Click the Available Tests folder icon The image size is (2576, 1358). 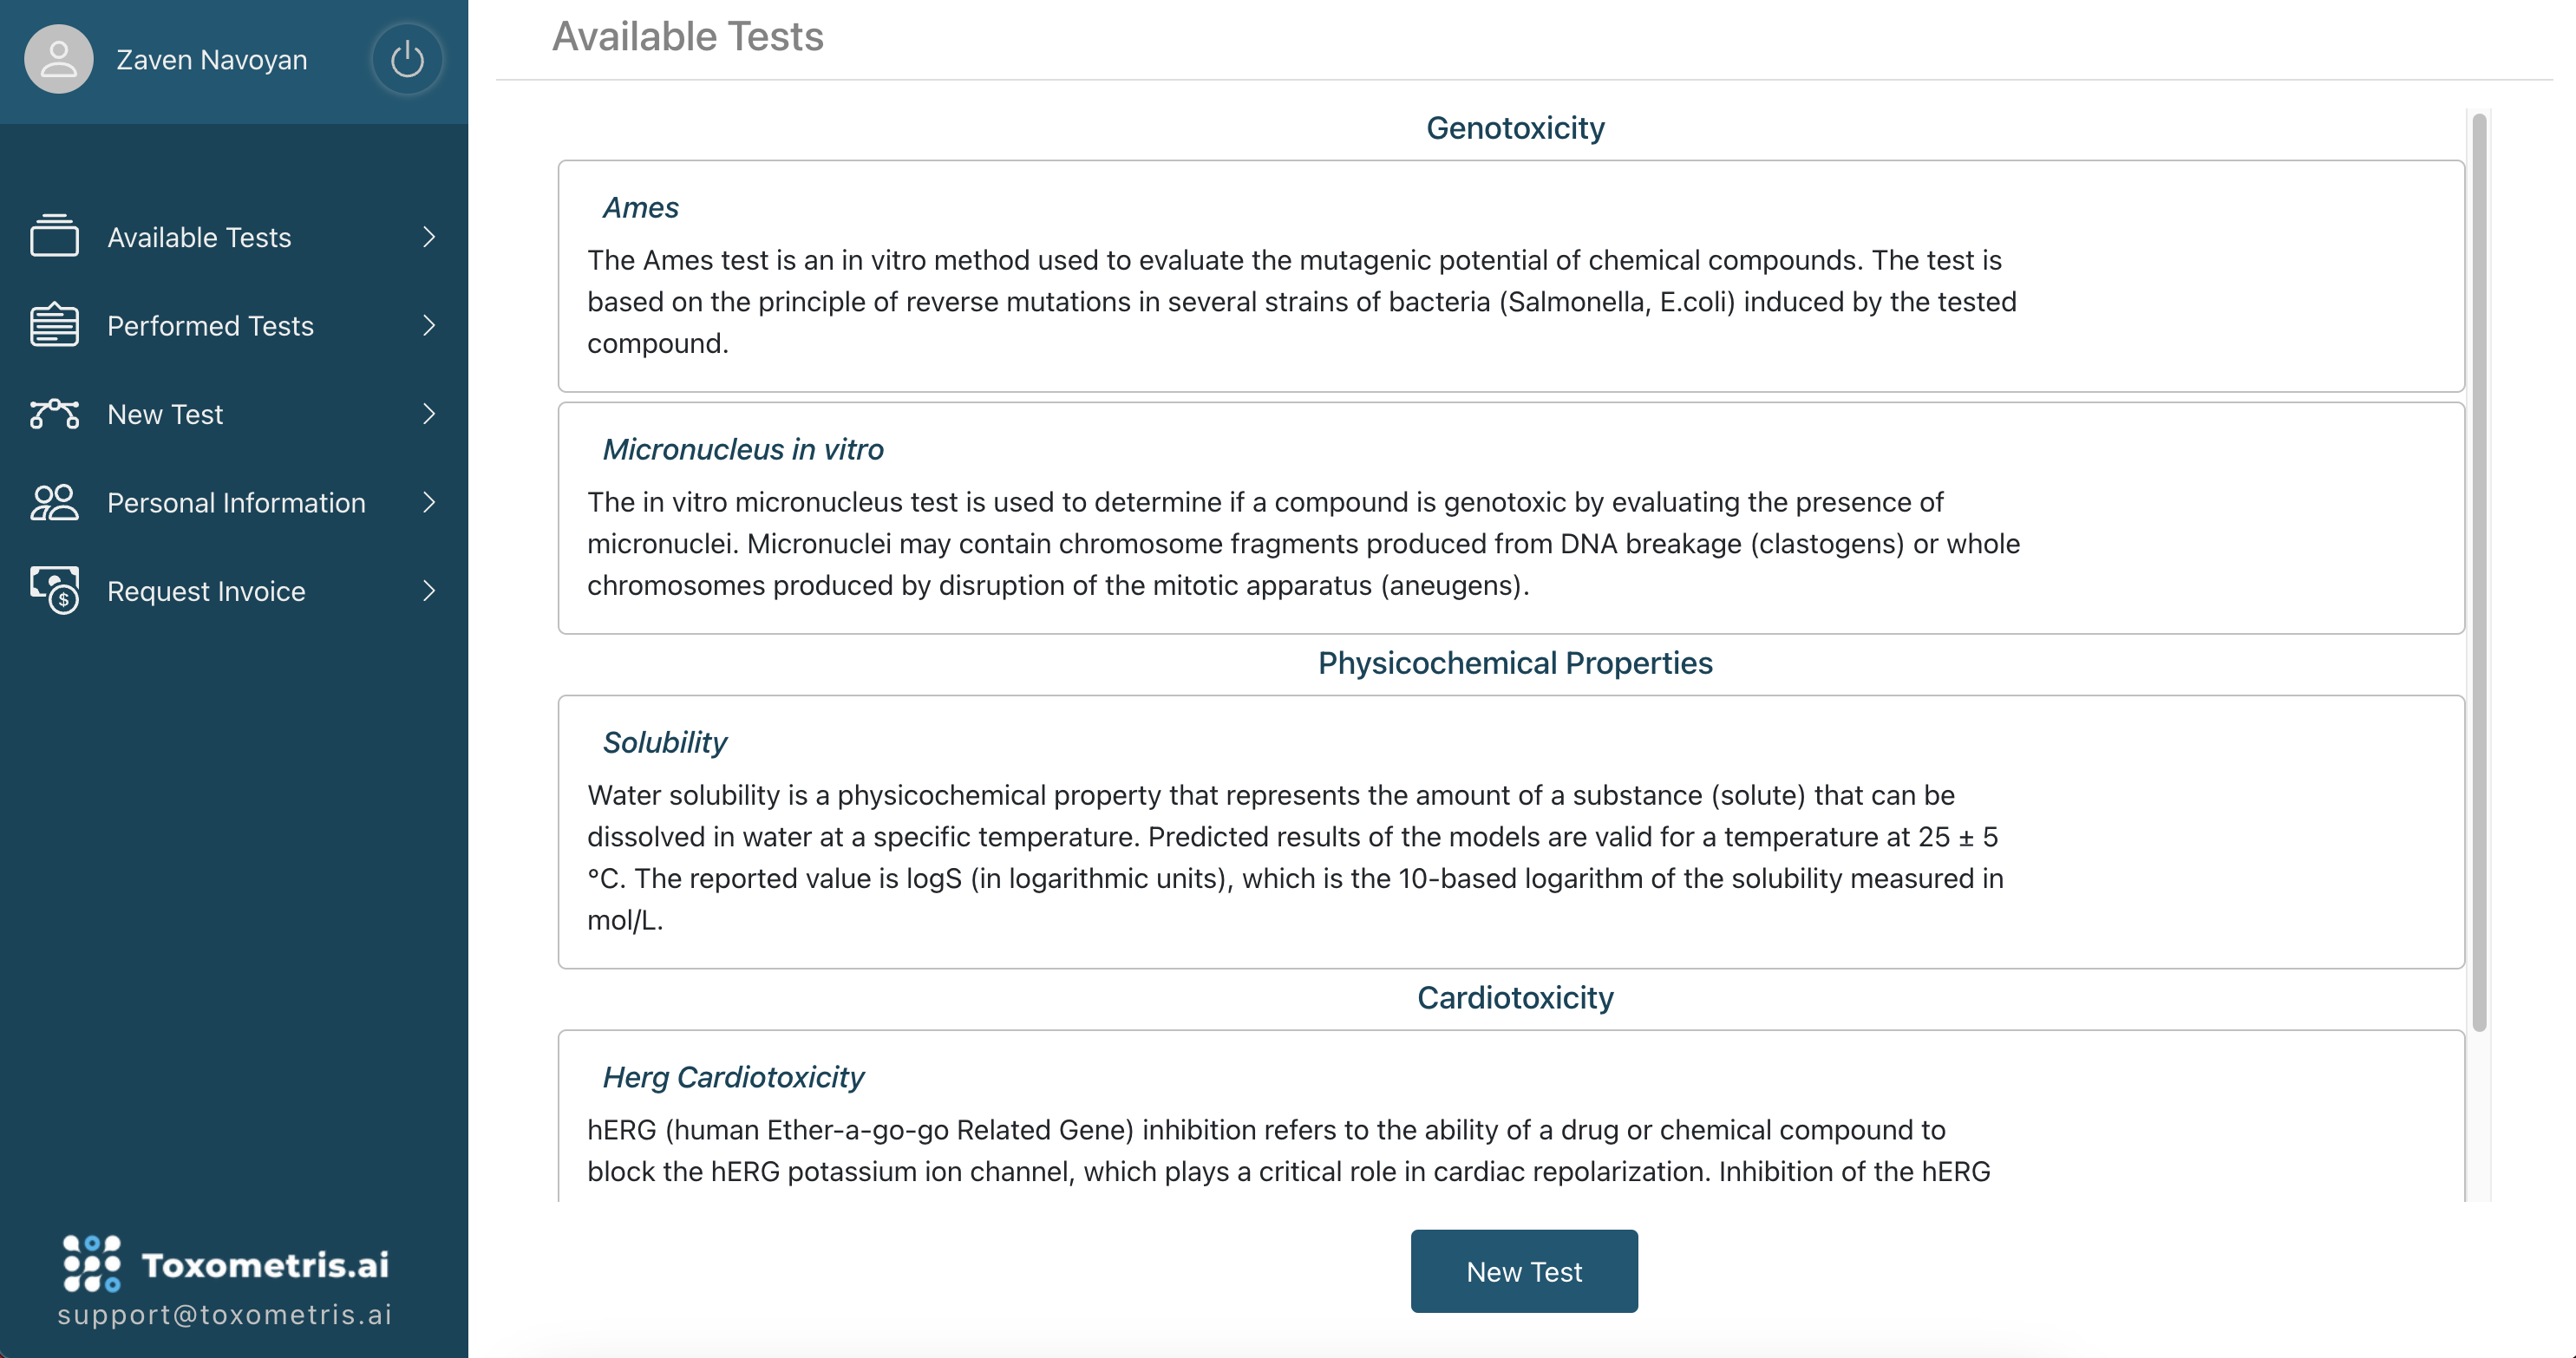pyautogui.click(x=54, y=236)
